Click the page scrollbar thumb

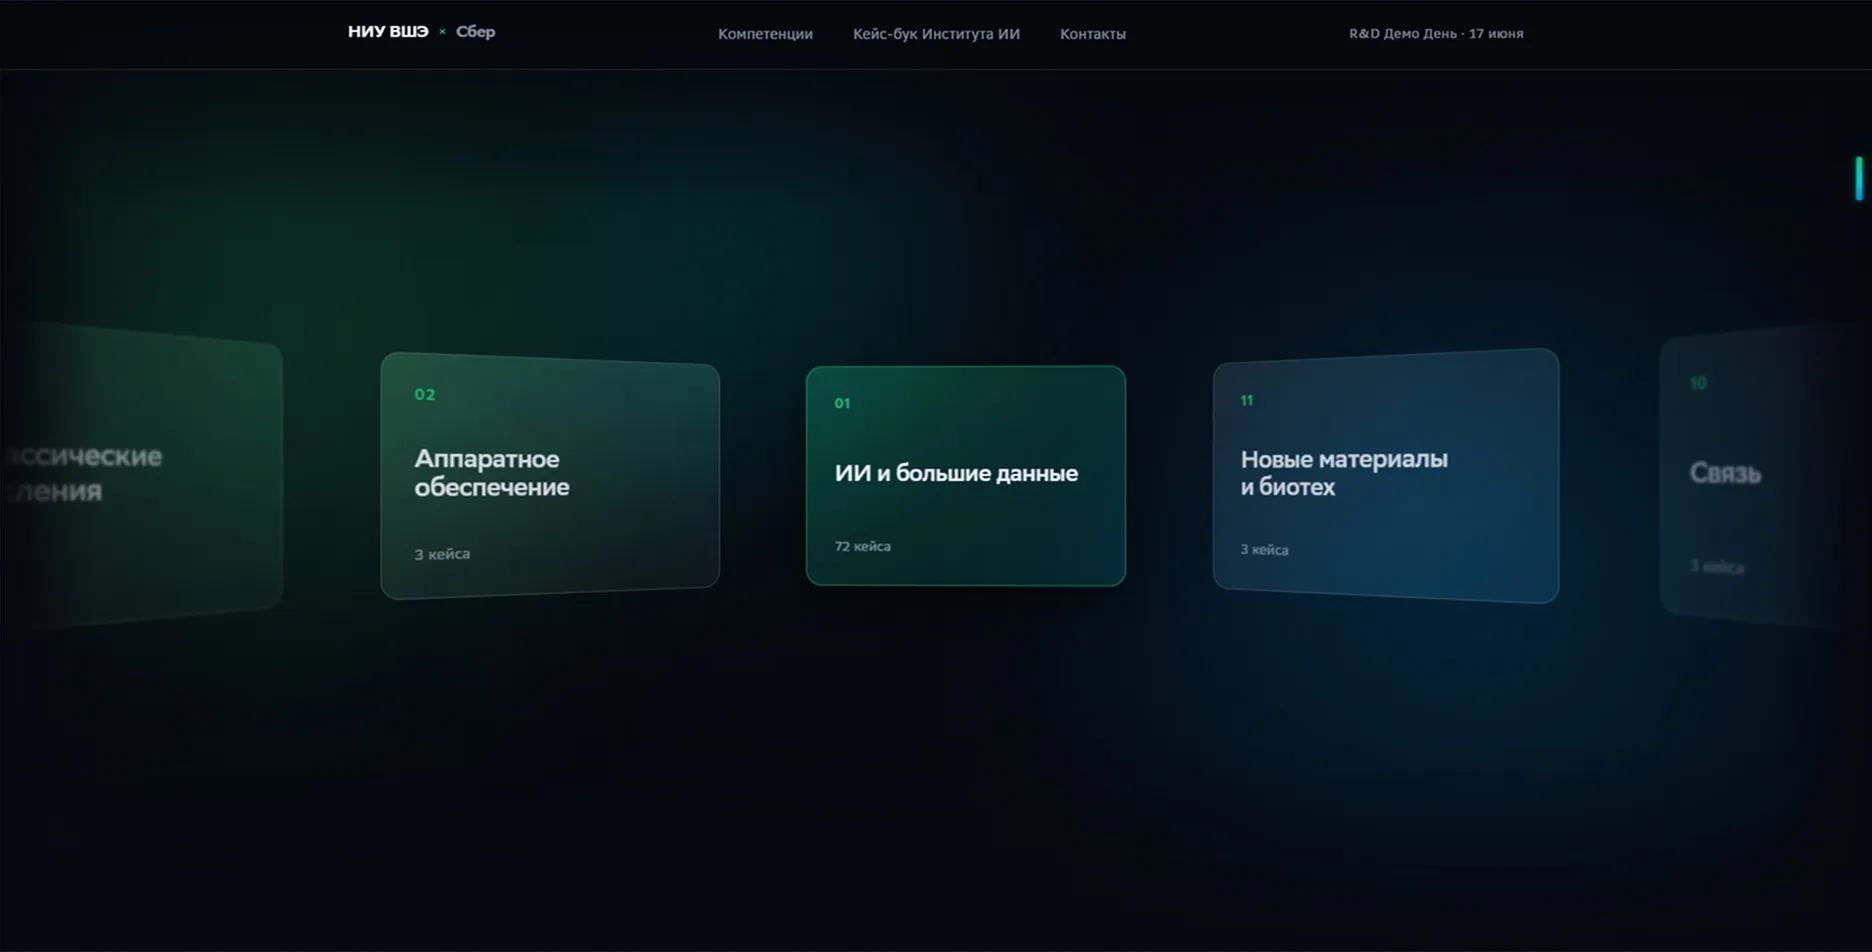pyautogui.click(x=1859, y=178)
